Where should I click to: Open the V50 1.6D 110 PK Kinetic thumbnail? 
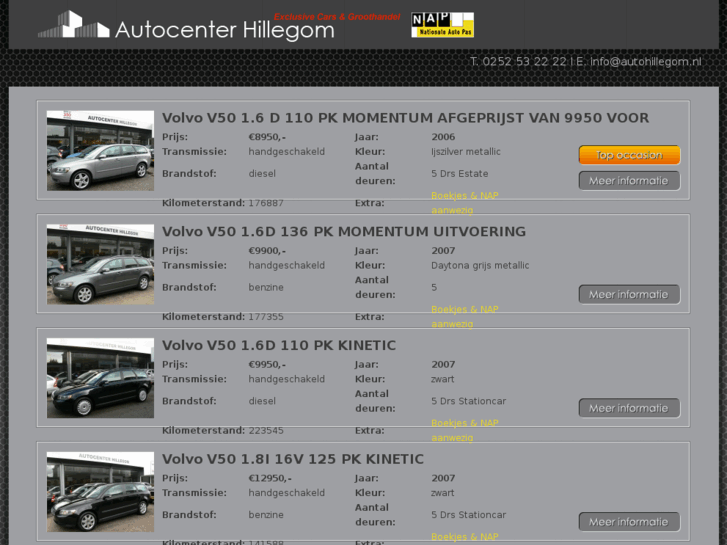coord(100,378)
